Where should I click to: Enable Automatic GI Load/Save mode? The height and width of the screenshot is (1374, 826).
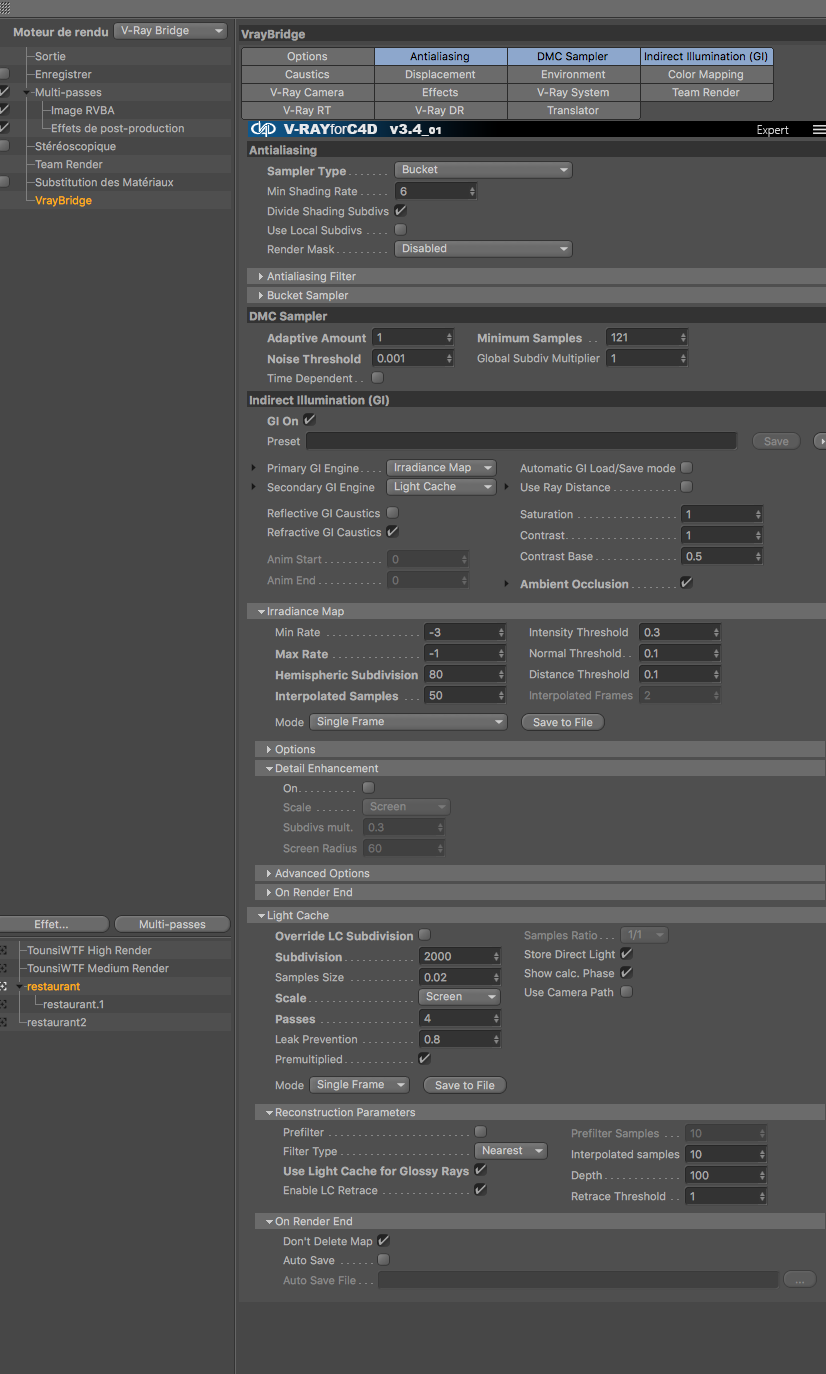[x=686, y=468]
